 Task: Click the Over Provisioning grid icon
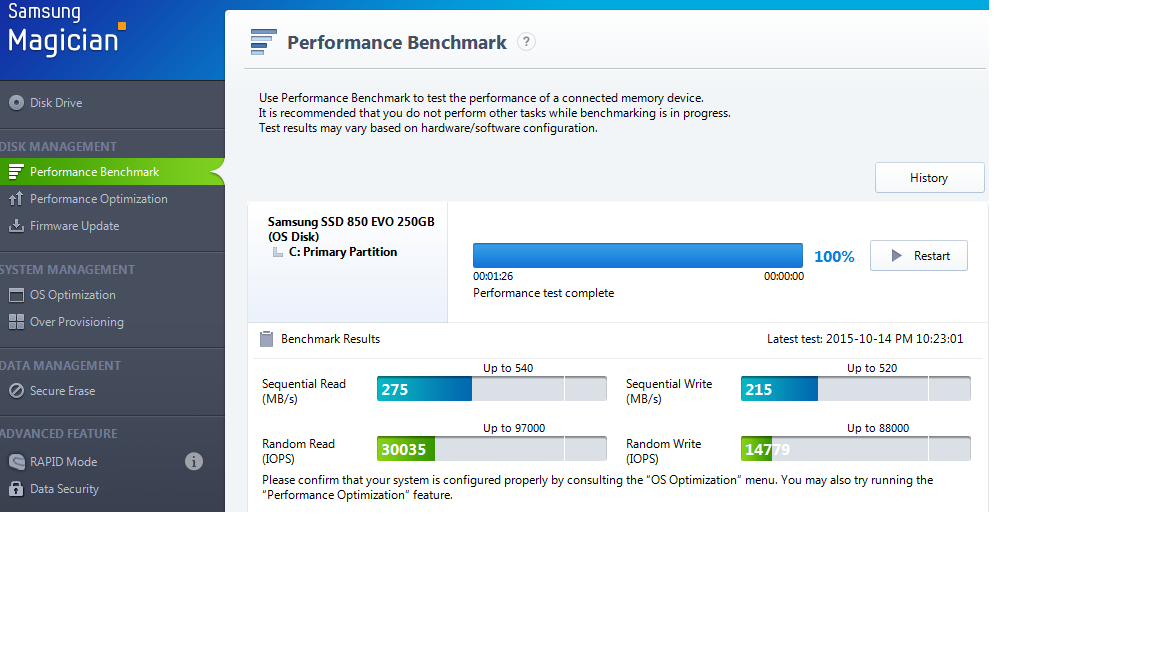(16, 322)
